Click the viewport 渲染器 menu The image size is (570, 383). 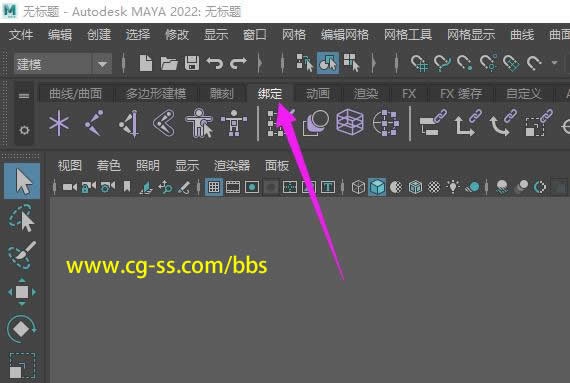pos(232,166)
